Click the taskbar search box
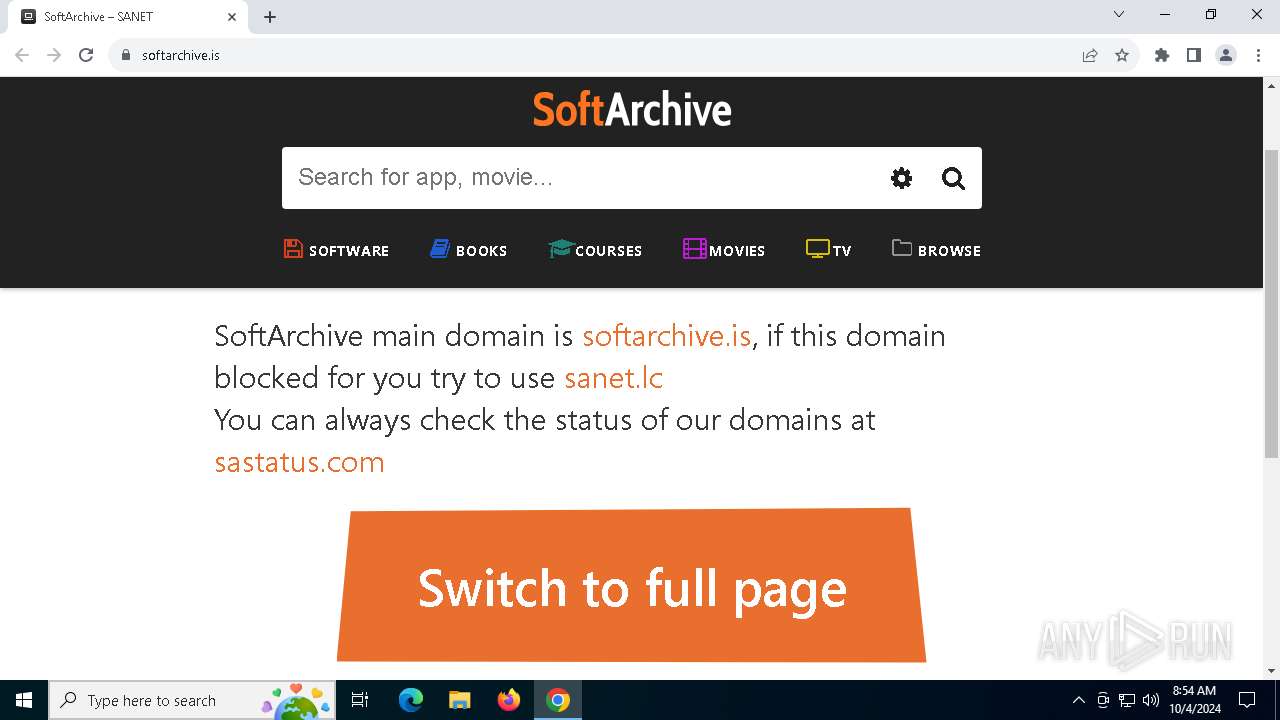 click(192, 700)
